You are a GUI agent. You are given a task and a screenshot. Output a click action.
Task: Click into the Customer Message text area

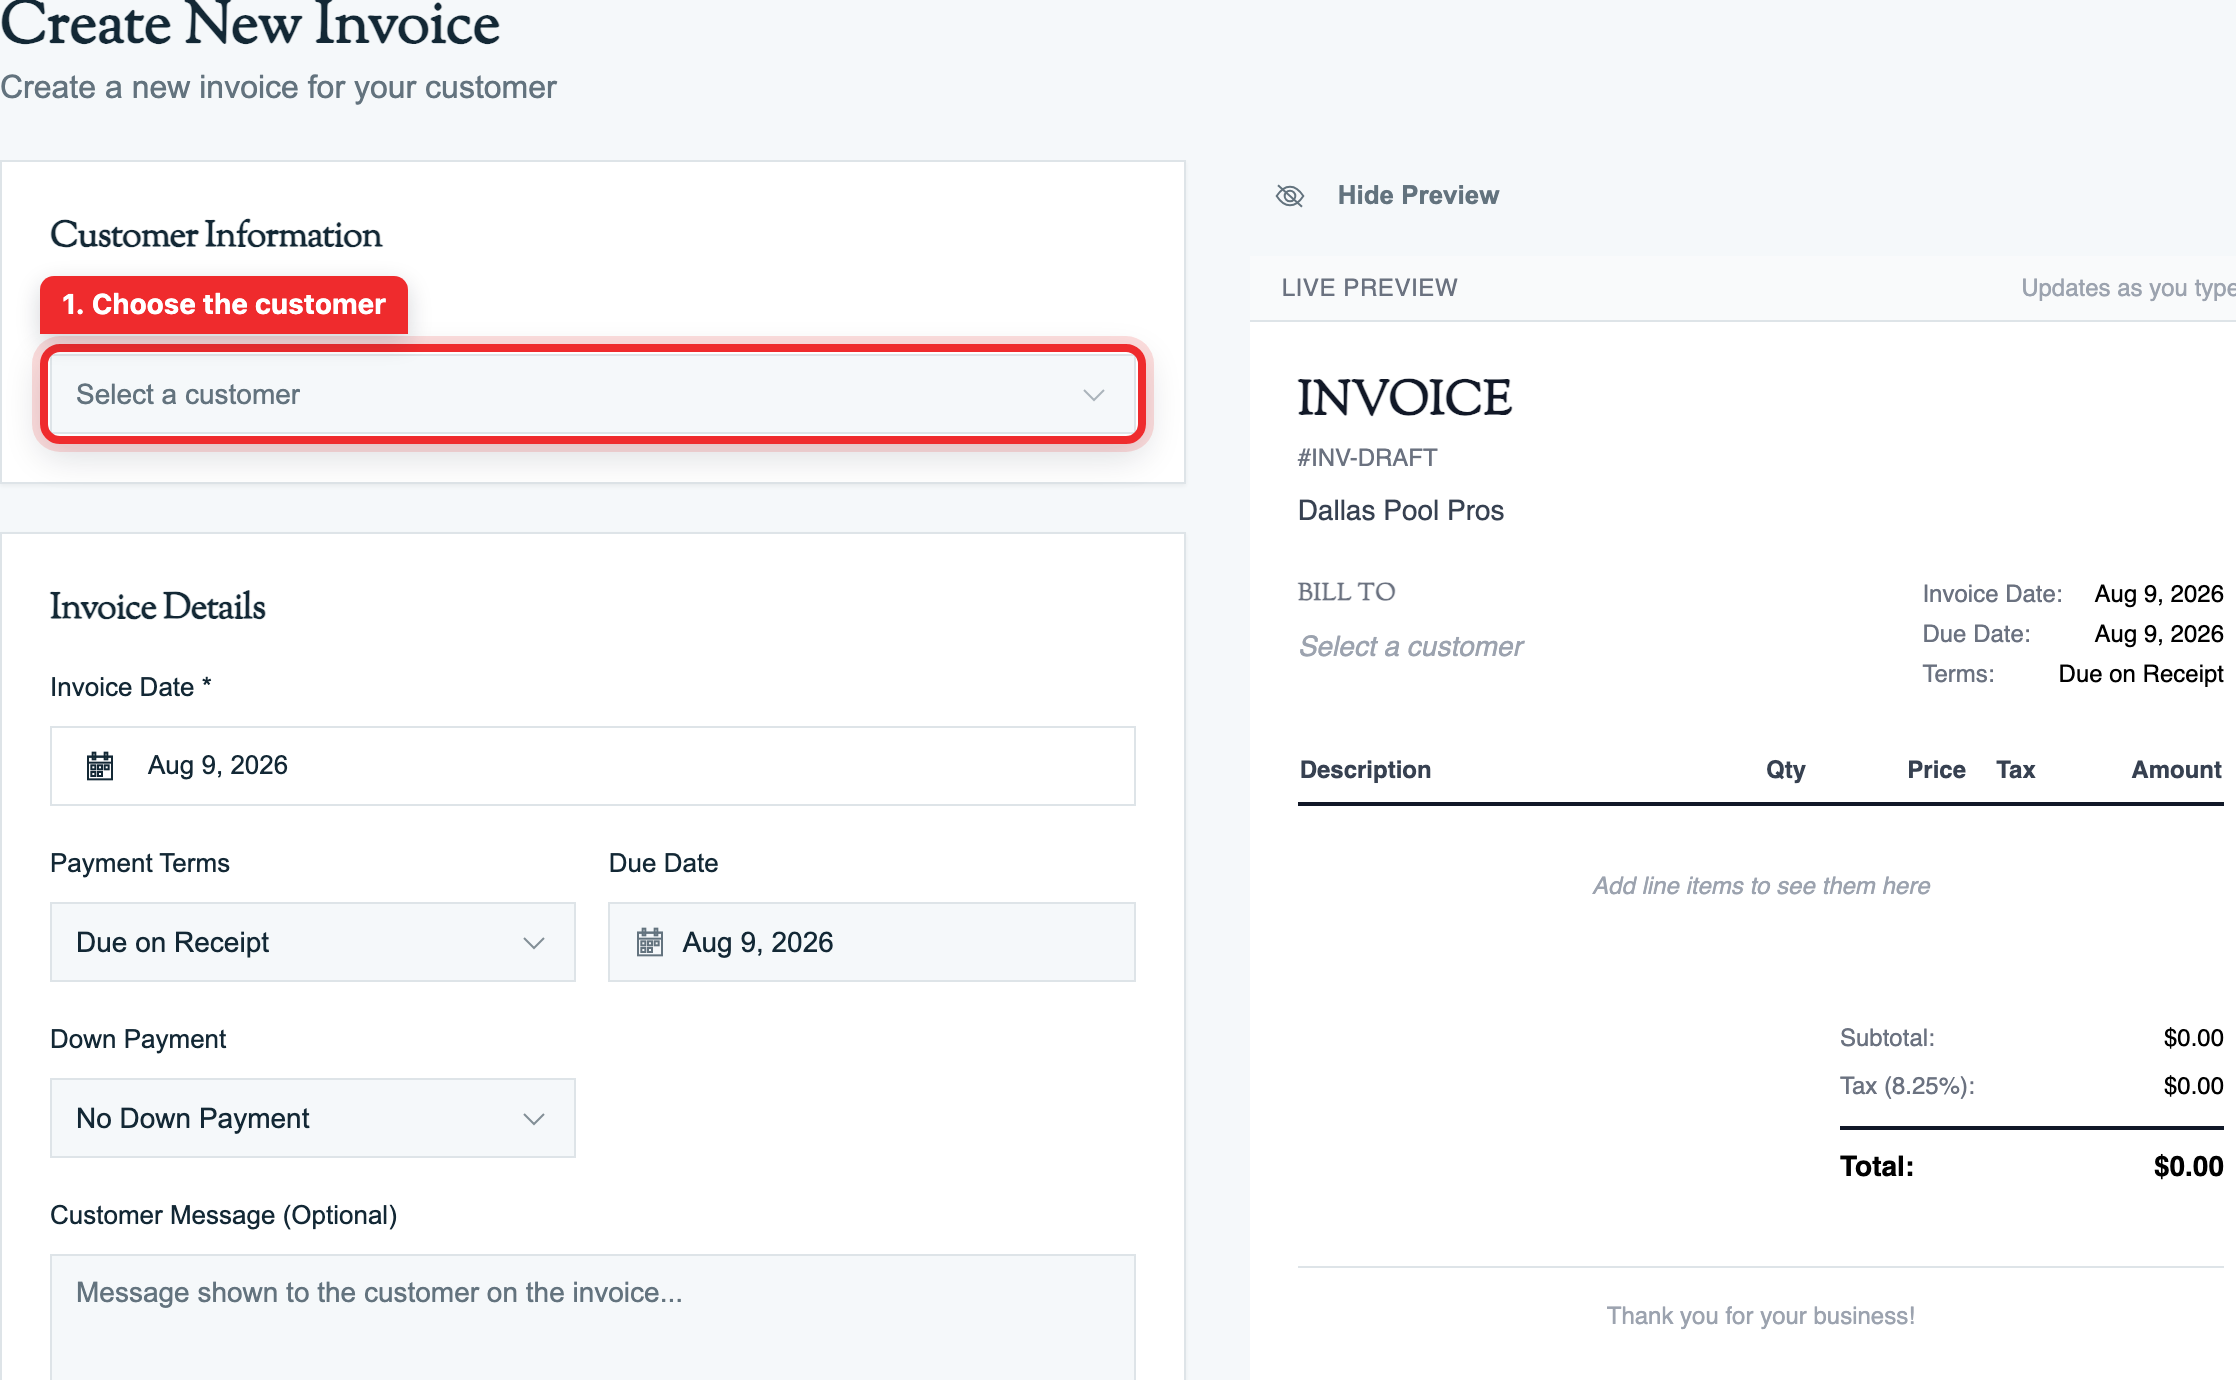(592, 1317)
